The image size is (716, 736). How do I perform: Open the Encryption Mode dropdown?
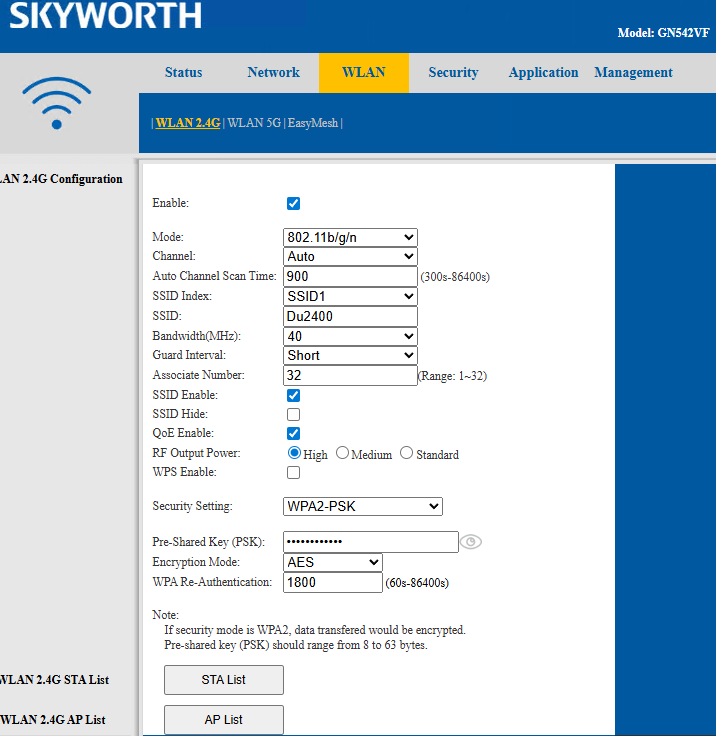pyautogui.click(x=333, y=562)
